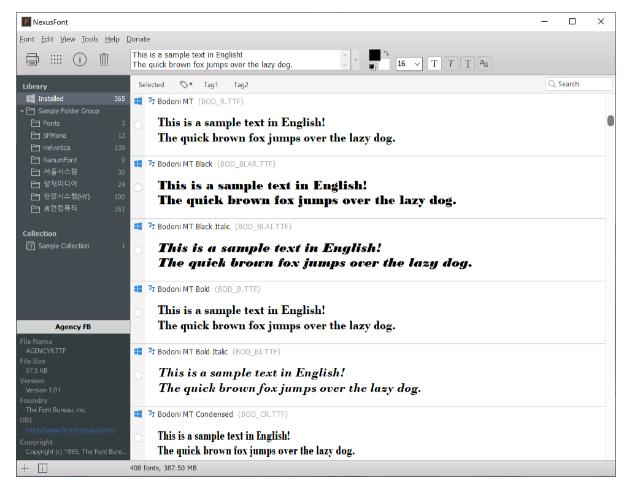Click TrueType icon next to Bodoni MT Bold

(151, 288)
